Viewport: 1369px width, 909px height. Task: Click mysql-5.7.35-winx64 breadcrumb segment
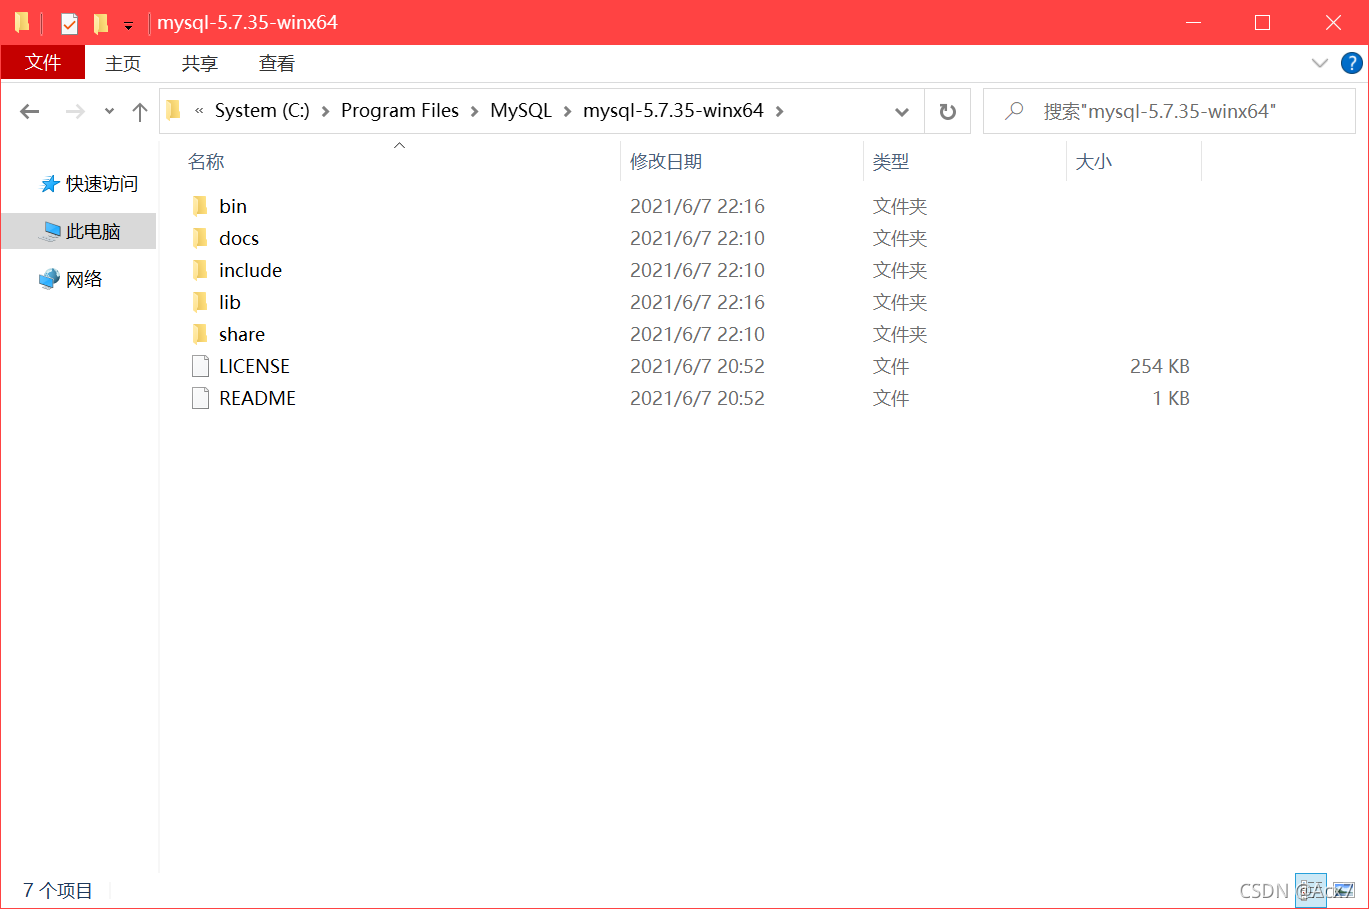(673, 111)
